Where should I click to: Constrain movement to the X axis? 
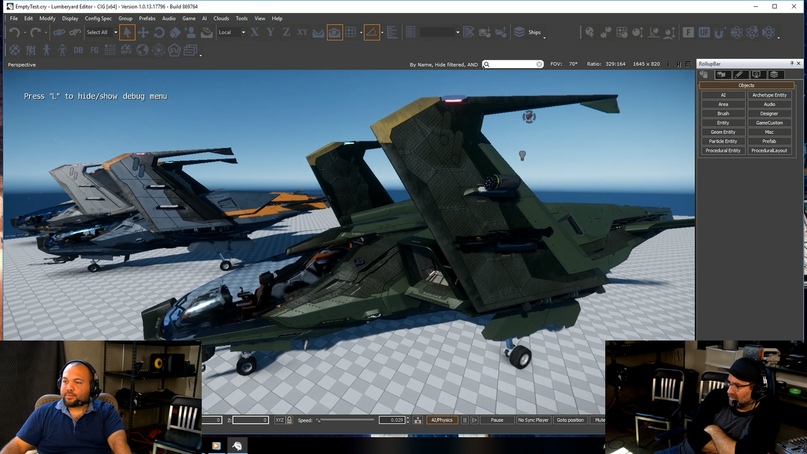[x=254, y=32]
